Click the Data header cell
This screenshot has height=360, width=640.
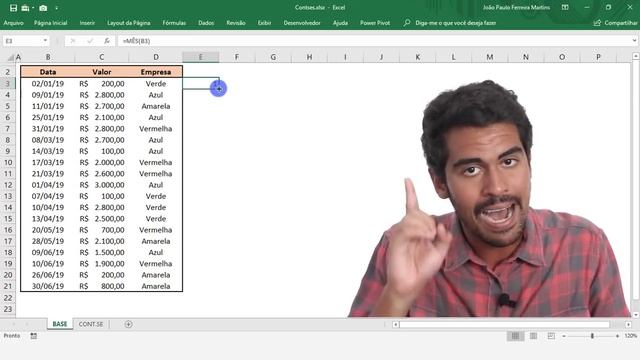(48, 72)
